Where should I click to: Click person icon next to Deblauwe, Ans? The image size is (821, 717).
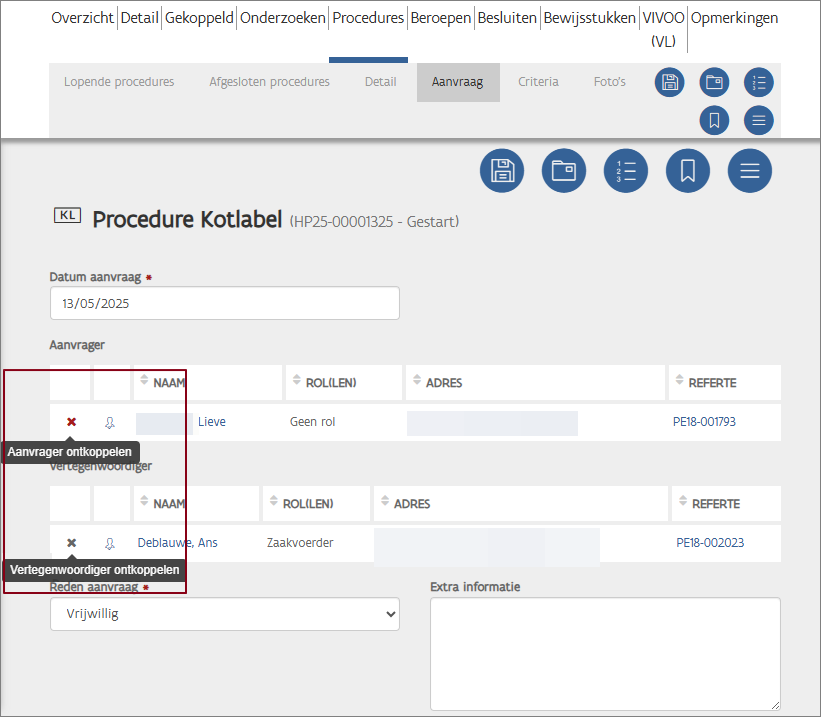[x=110, y=543]
